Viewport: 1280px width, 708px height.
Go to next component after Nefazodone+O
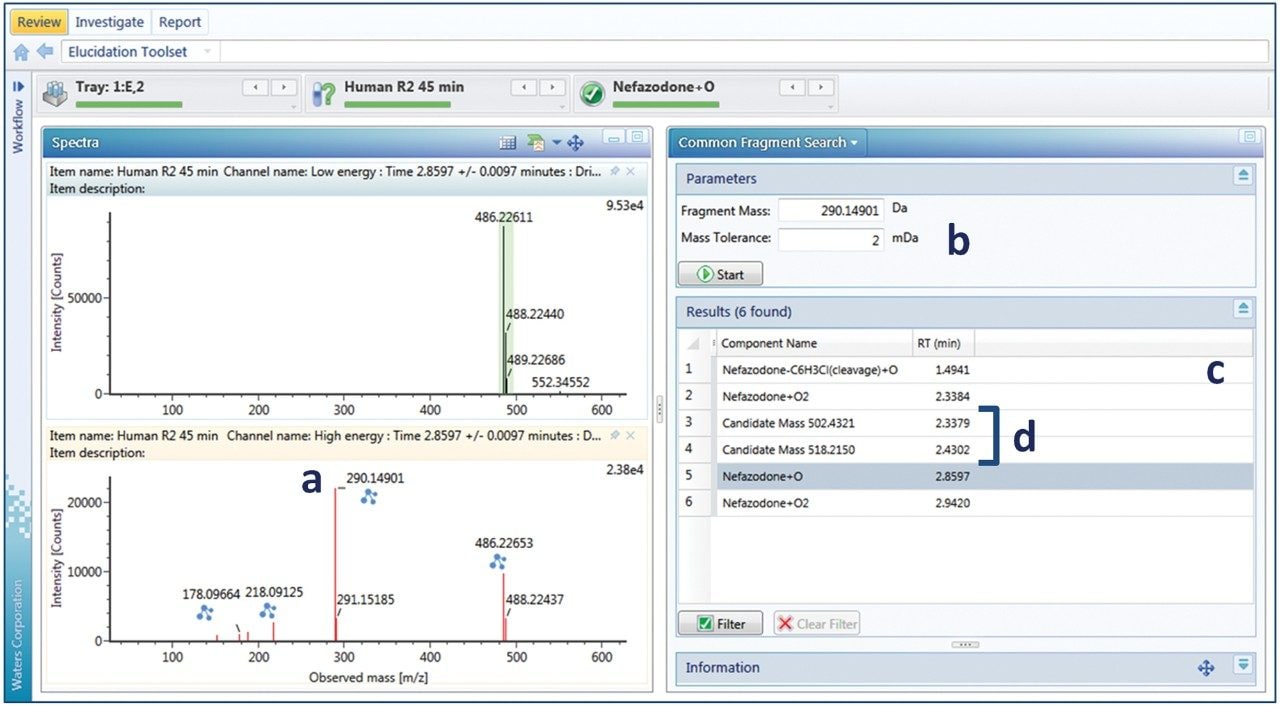pos(821,88)
